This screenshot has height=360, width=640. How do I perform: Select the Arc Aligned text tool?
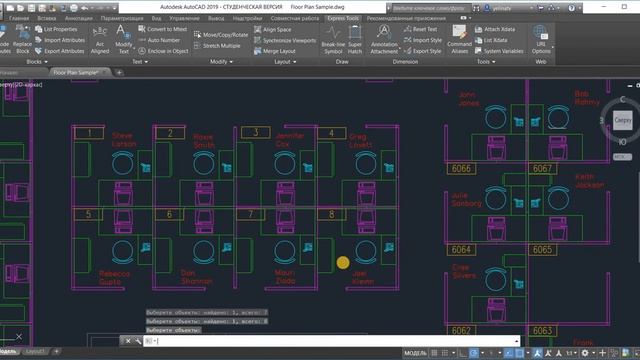coord(100,40)
